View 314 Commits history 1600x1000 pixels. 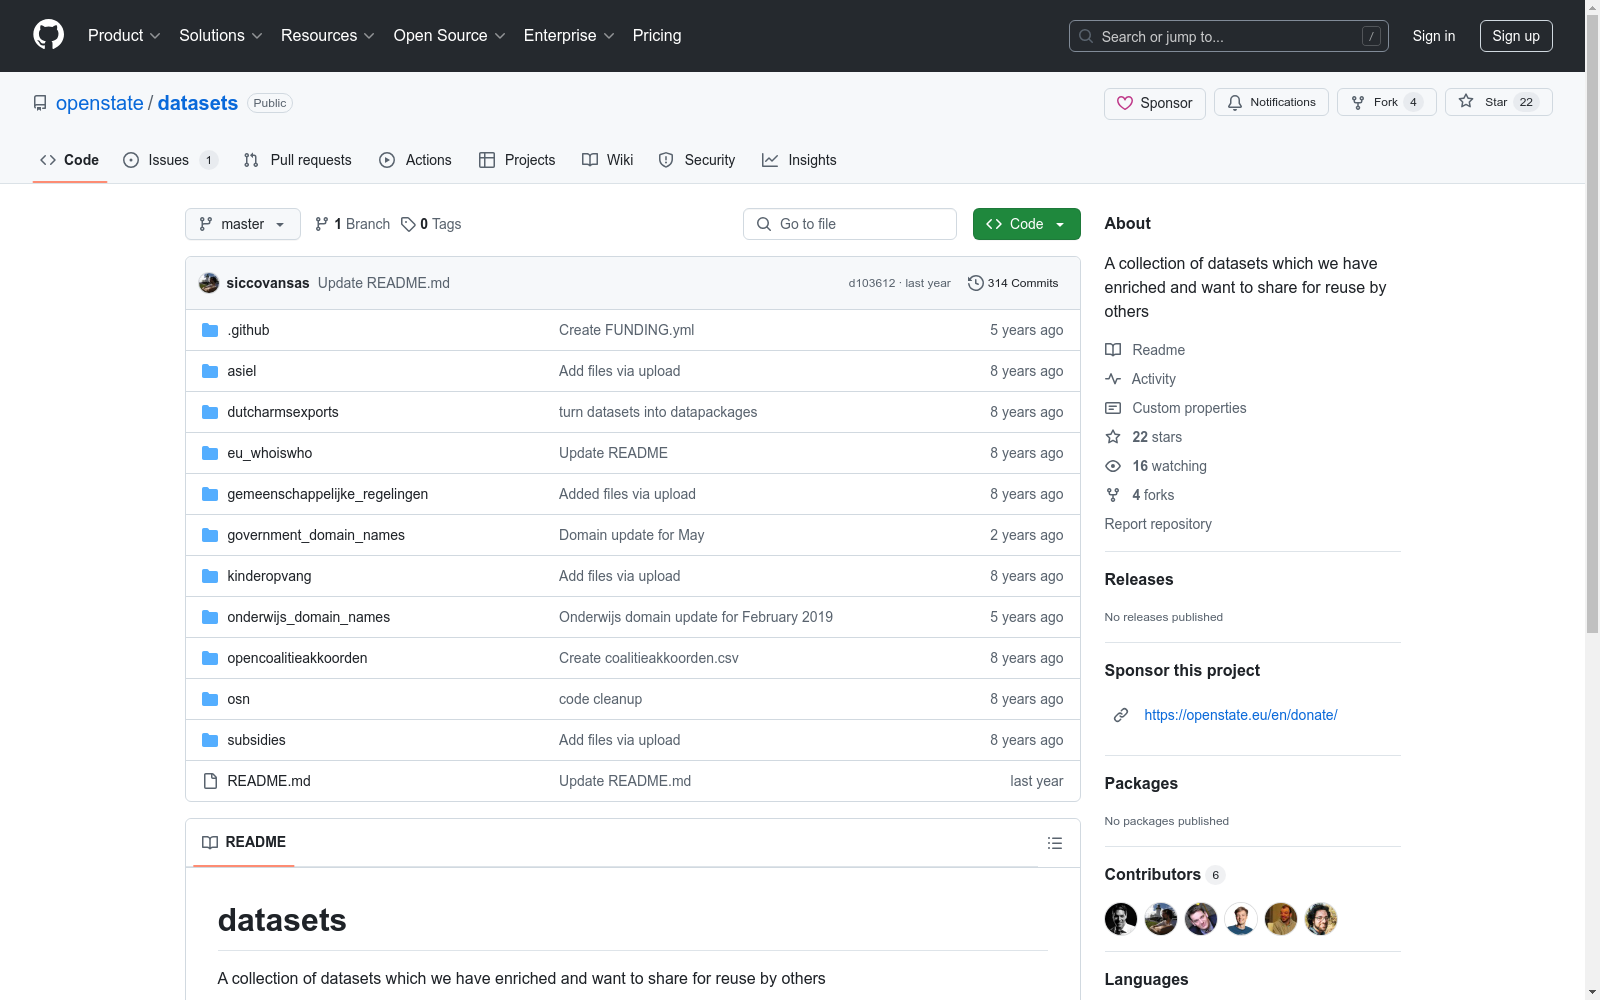(1013, 283)
